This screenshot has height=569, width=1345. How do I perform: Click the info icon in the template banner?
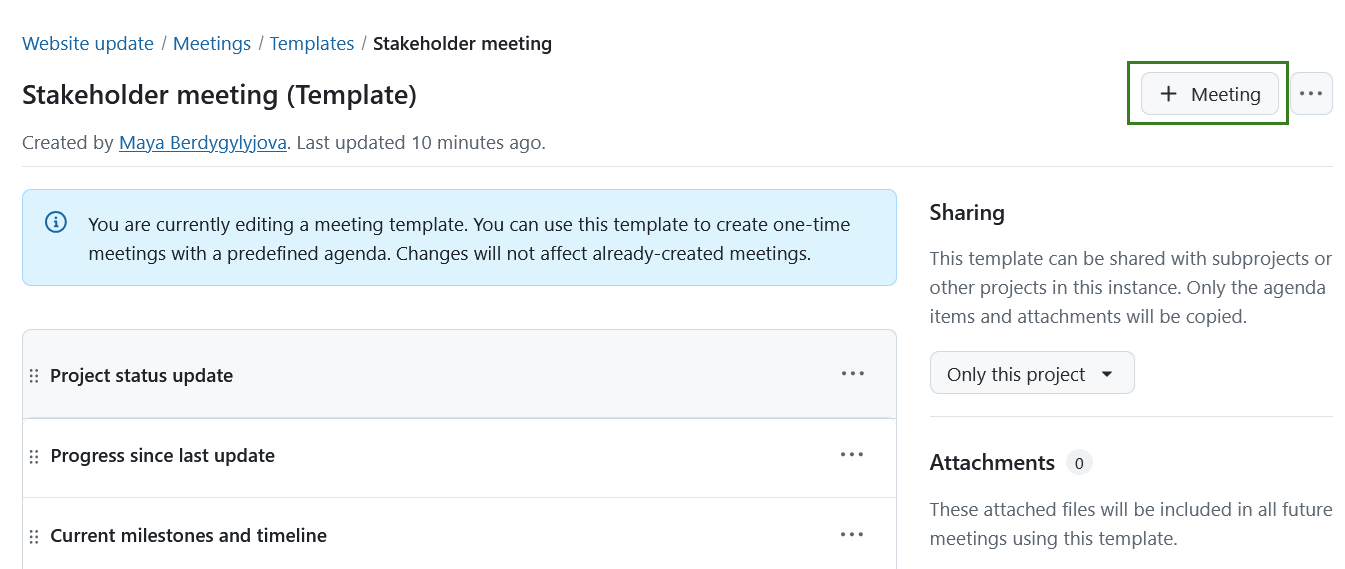[56, 222]
